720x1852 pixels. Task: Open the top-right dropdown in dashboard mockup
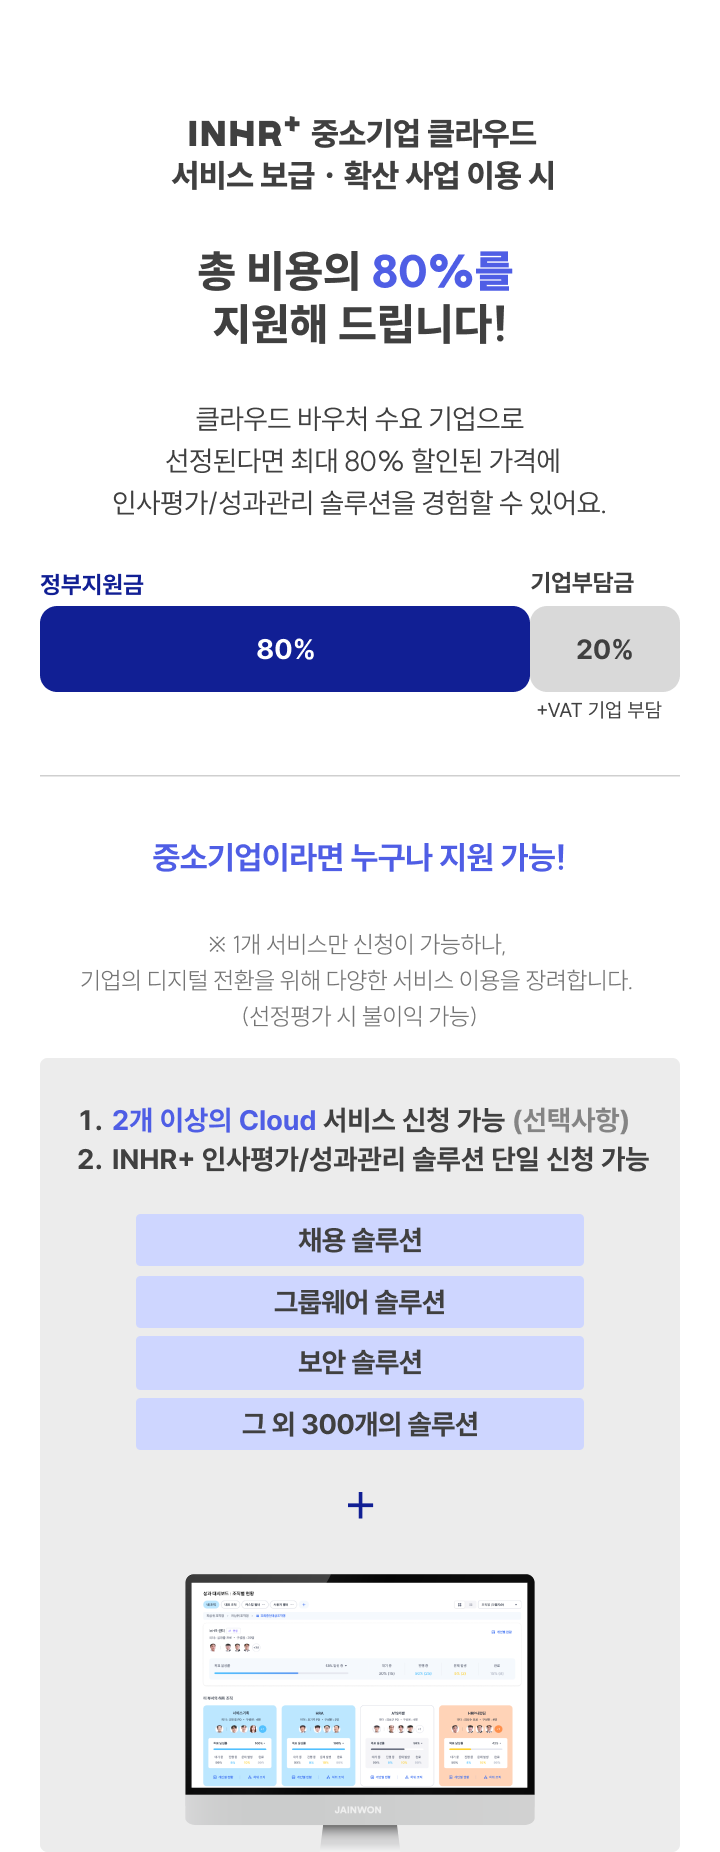click(499, 1604)
